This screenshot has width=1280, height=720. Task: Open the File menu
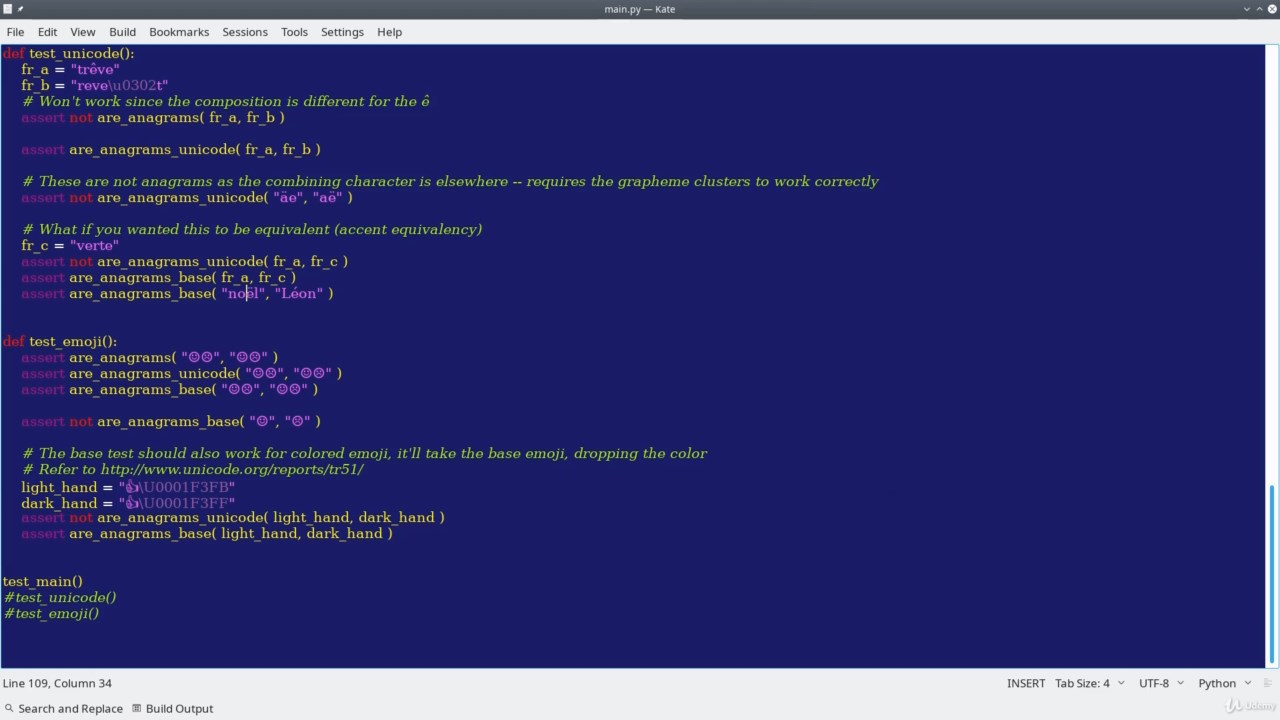click(x=15, y=32)
